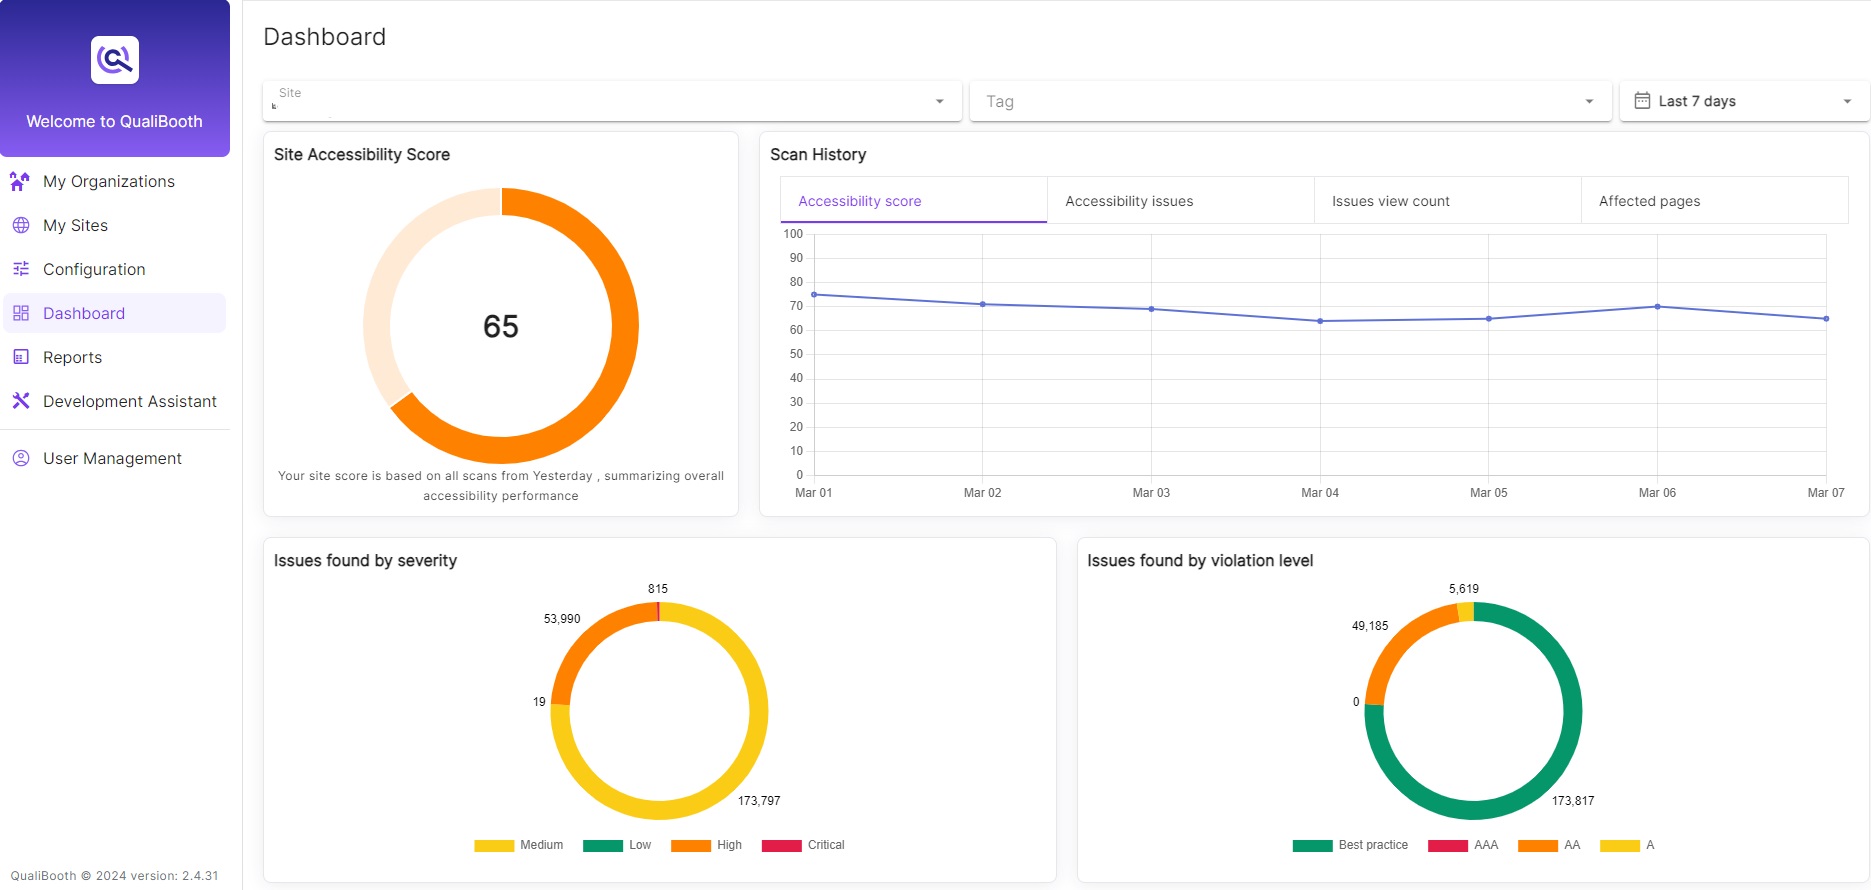Open the My Sites link
The width and height of the screenshot is (1871, 890).
click(75, 225)
